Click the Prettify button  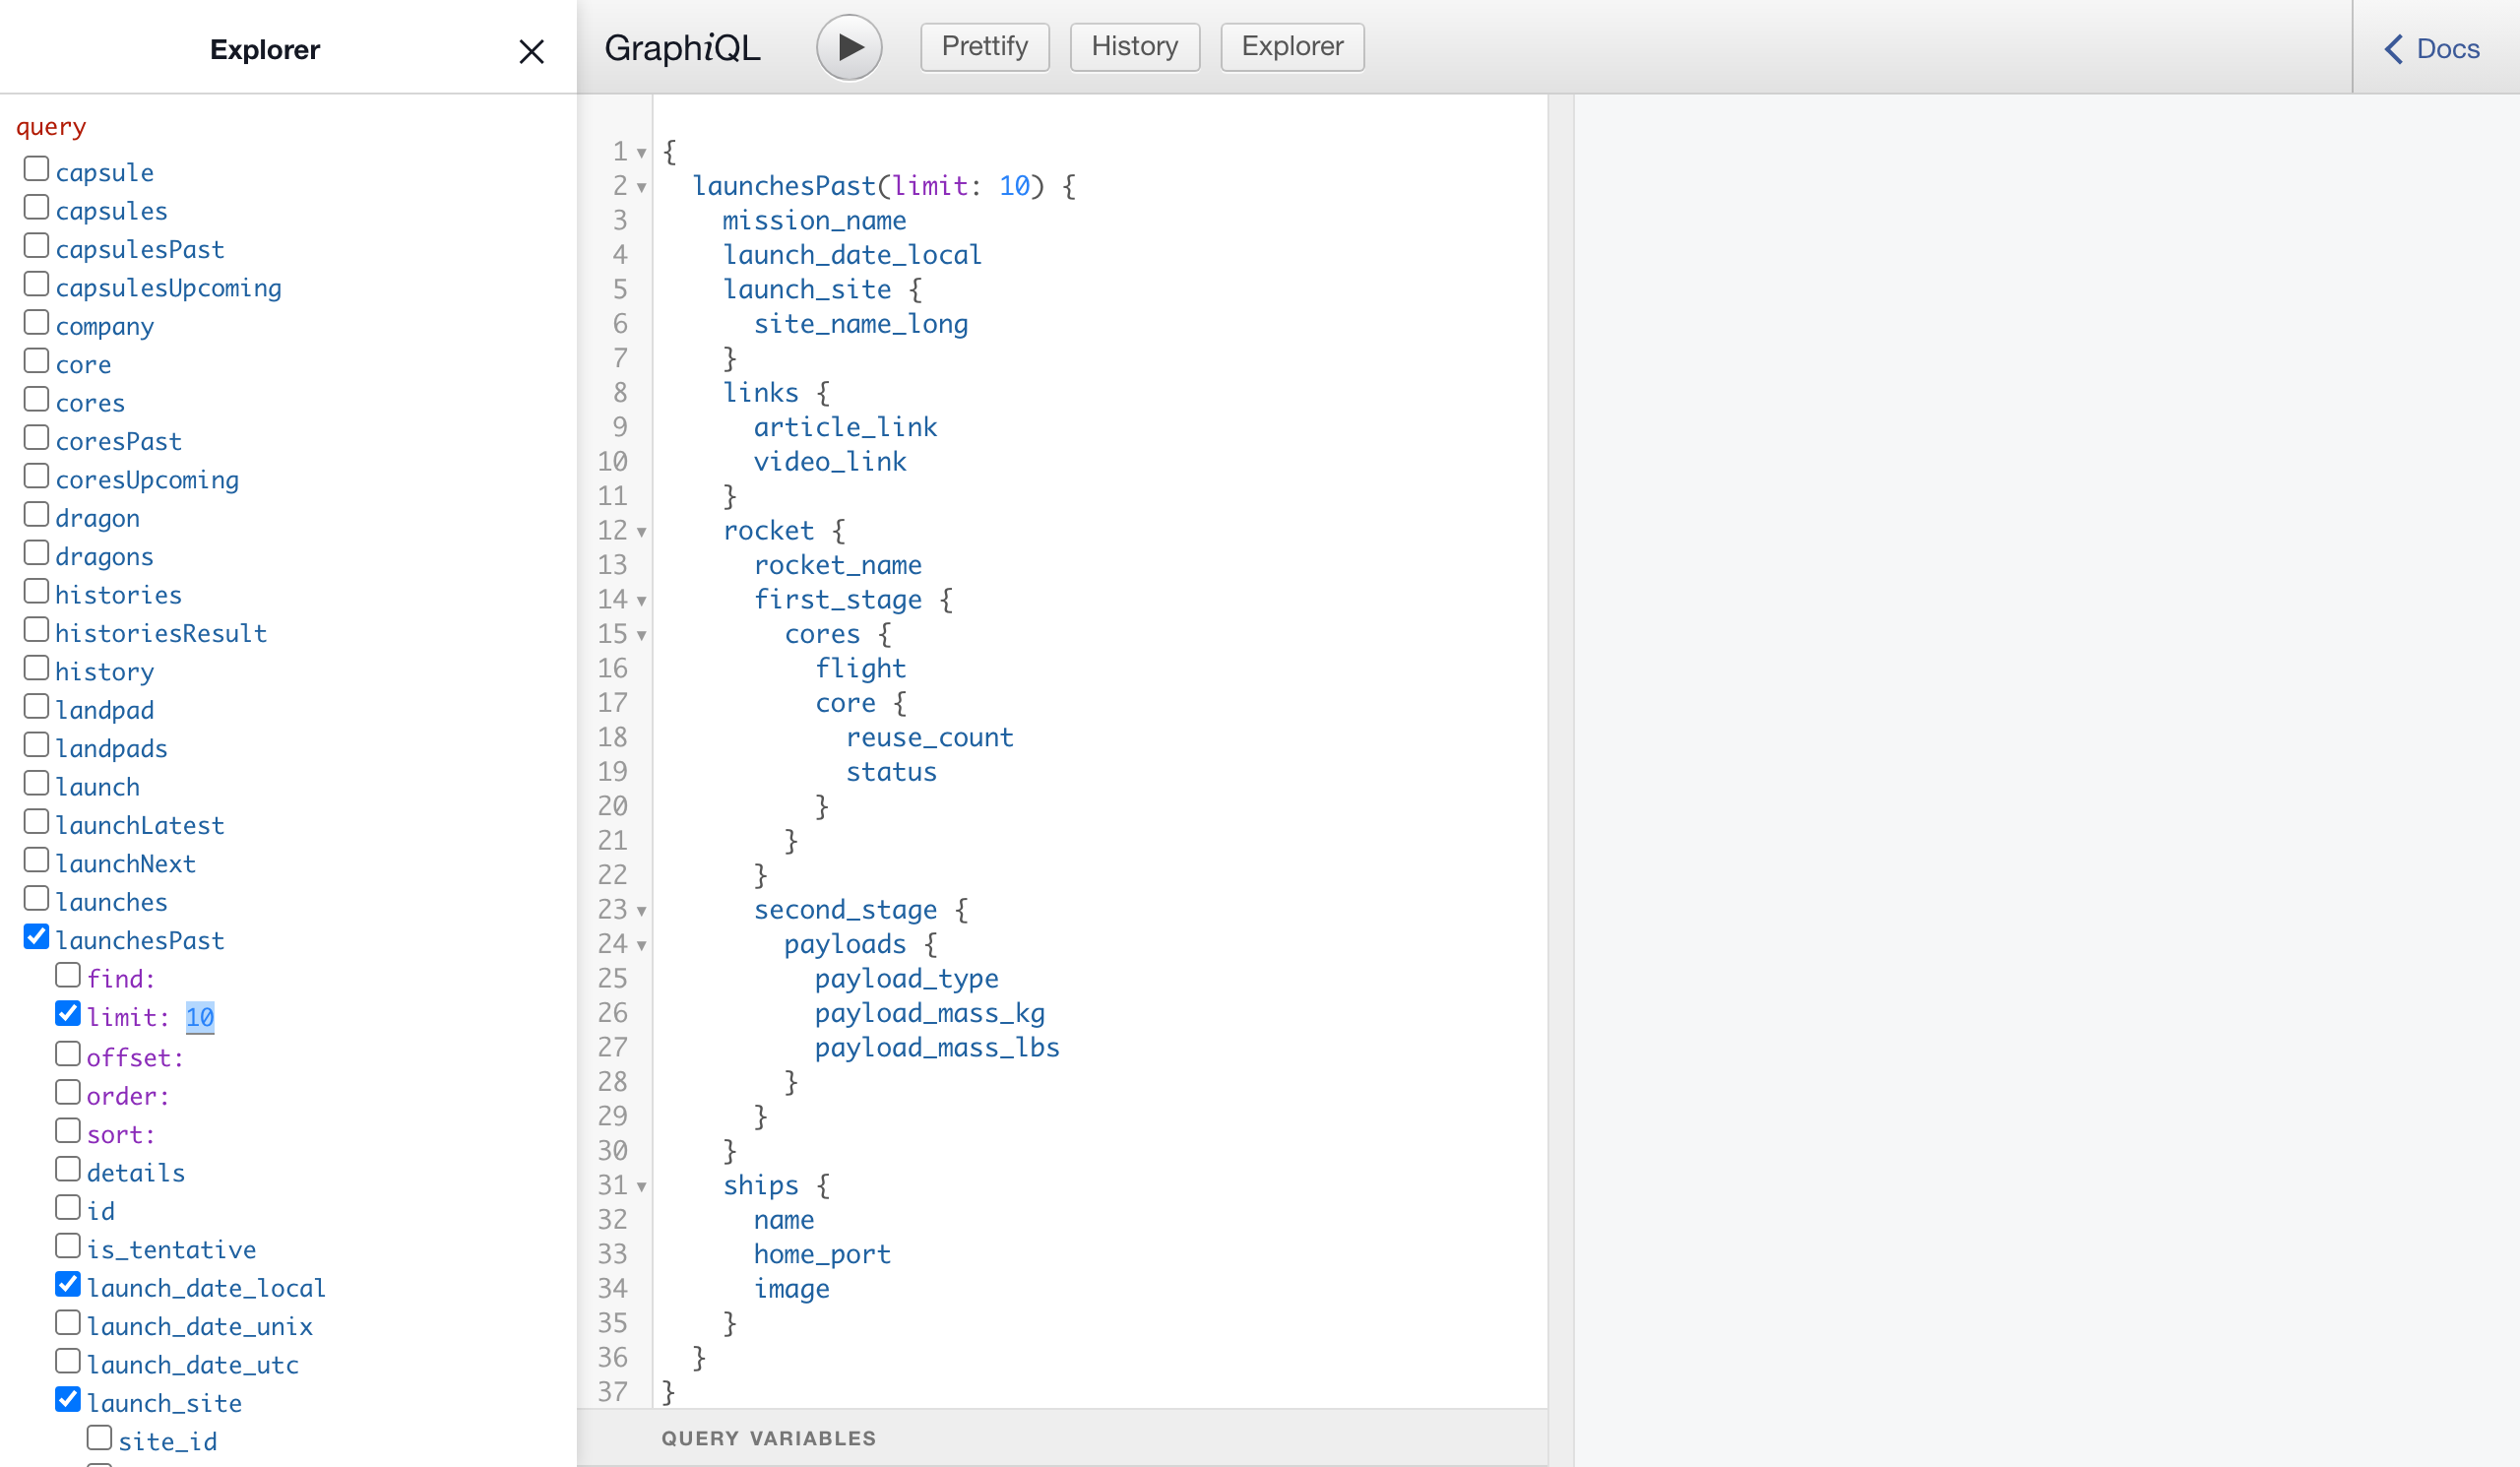tap(985, 46)
